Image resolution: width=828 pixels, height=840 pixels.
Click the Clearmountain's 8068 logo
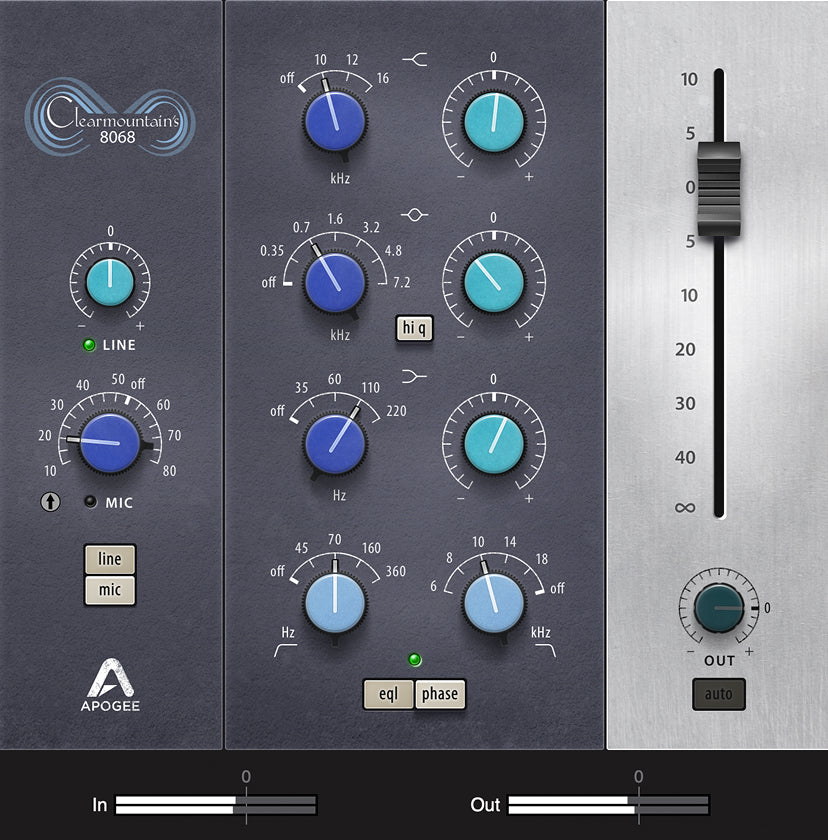pos(110,117)
